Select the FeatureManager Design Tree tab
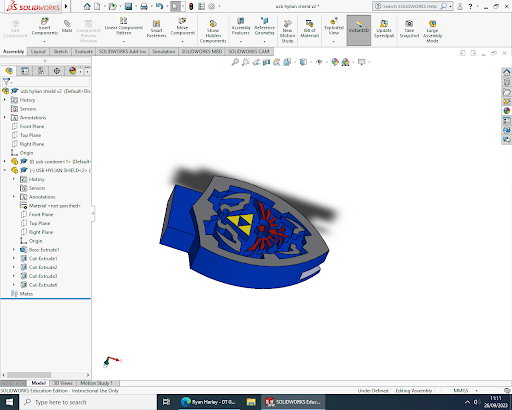This screenshot has height=410, width=512. point(9,71)
